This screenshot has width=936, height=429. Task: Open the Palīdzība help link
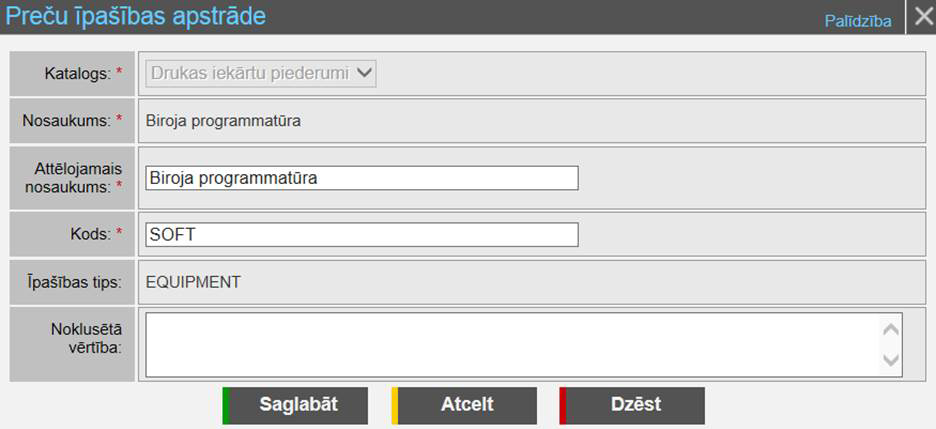pos(857,21)
